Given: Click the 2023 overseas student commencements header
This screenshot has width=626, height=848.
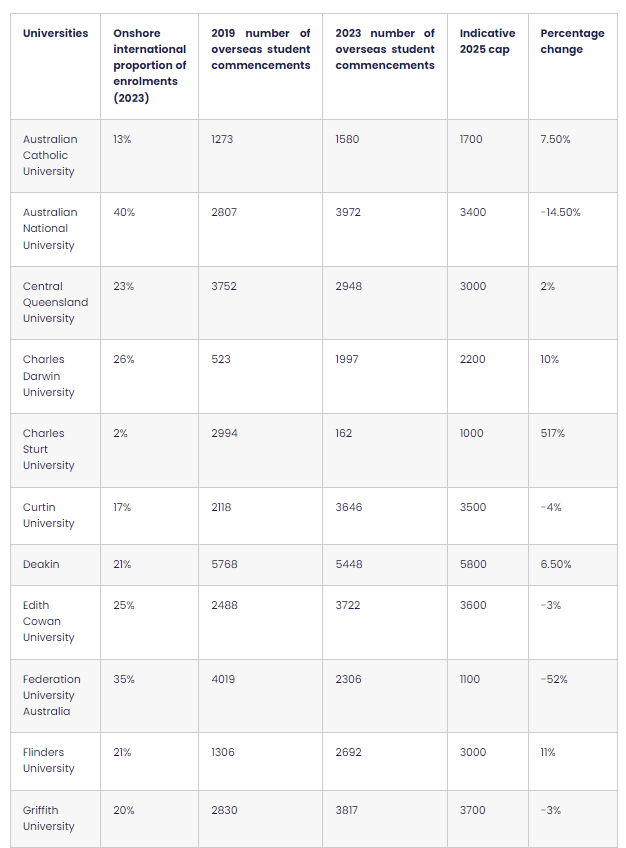Looking at the screenshot, I should pyautogui.click(x=385, y=49).
